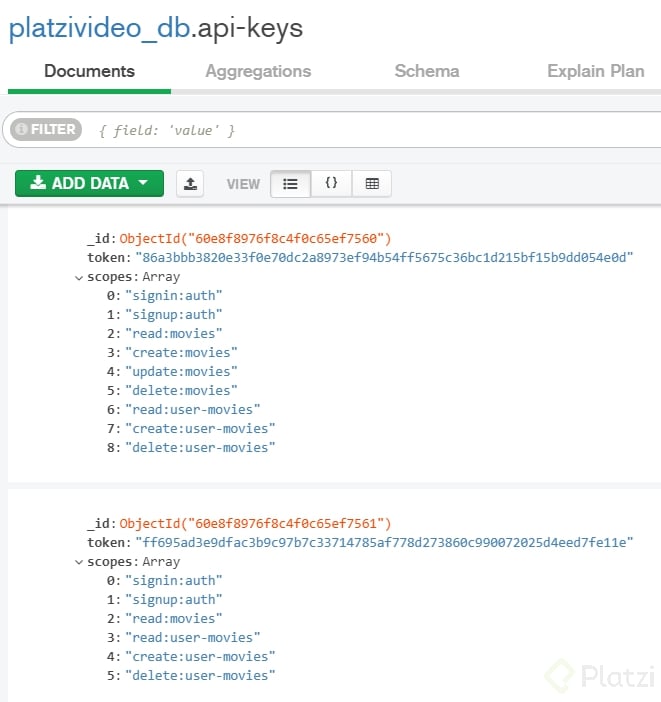Collapse scopes array in first document

(x=80, y=277)
